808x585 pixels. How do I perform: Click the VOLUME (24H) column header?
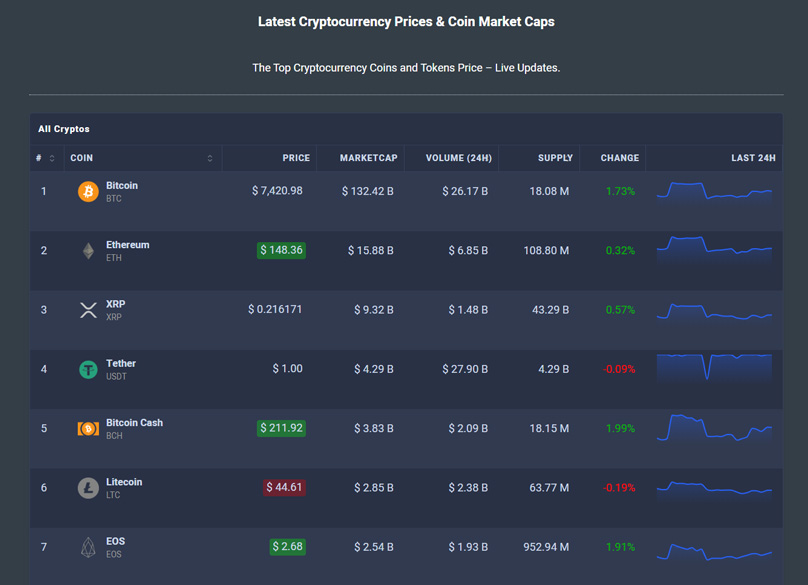[x=459, y=158]
